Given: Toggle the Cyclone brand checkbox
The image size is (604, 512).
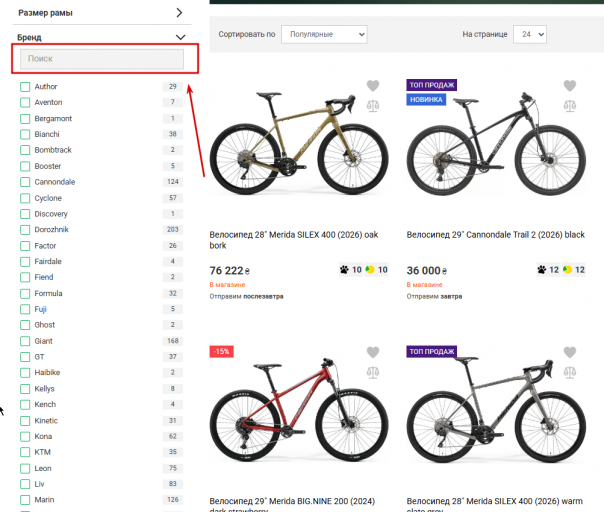Looking at the screenshot, I should [25, 198].
